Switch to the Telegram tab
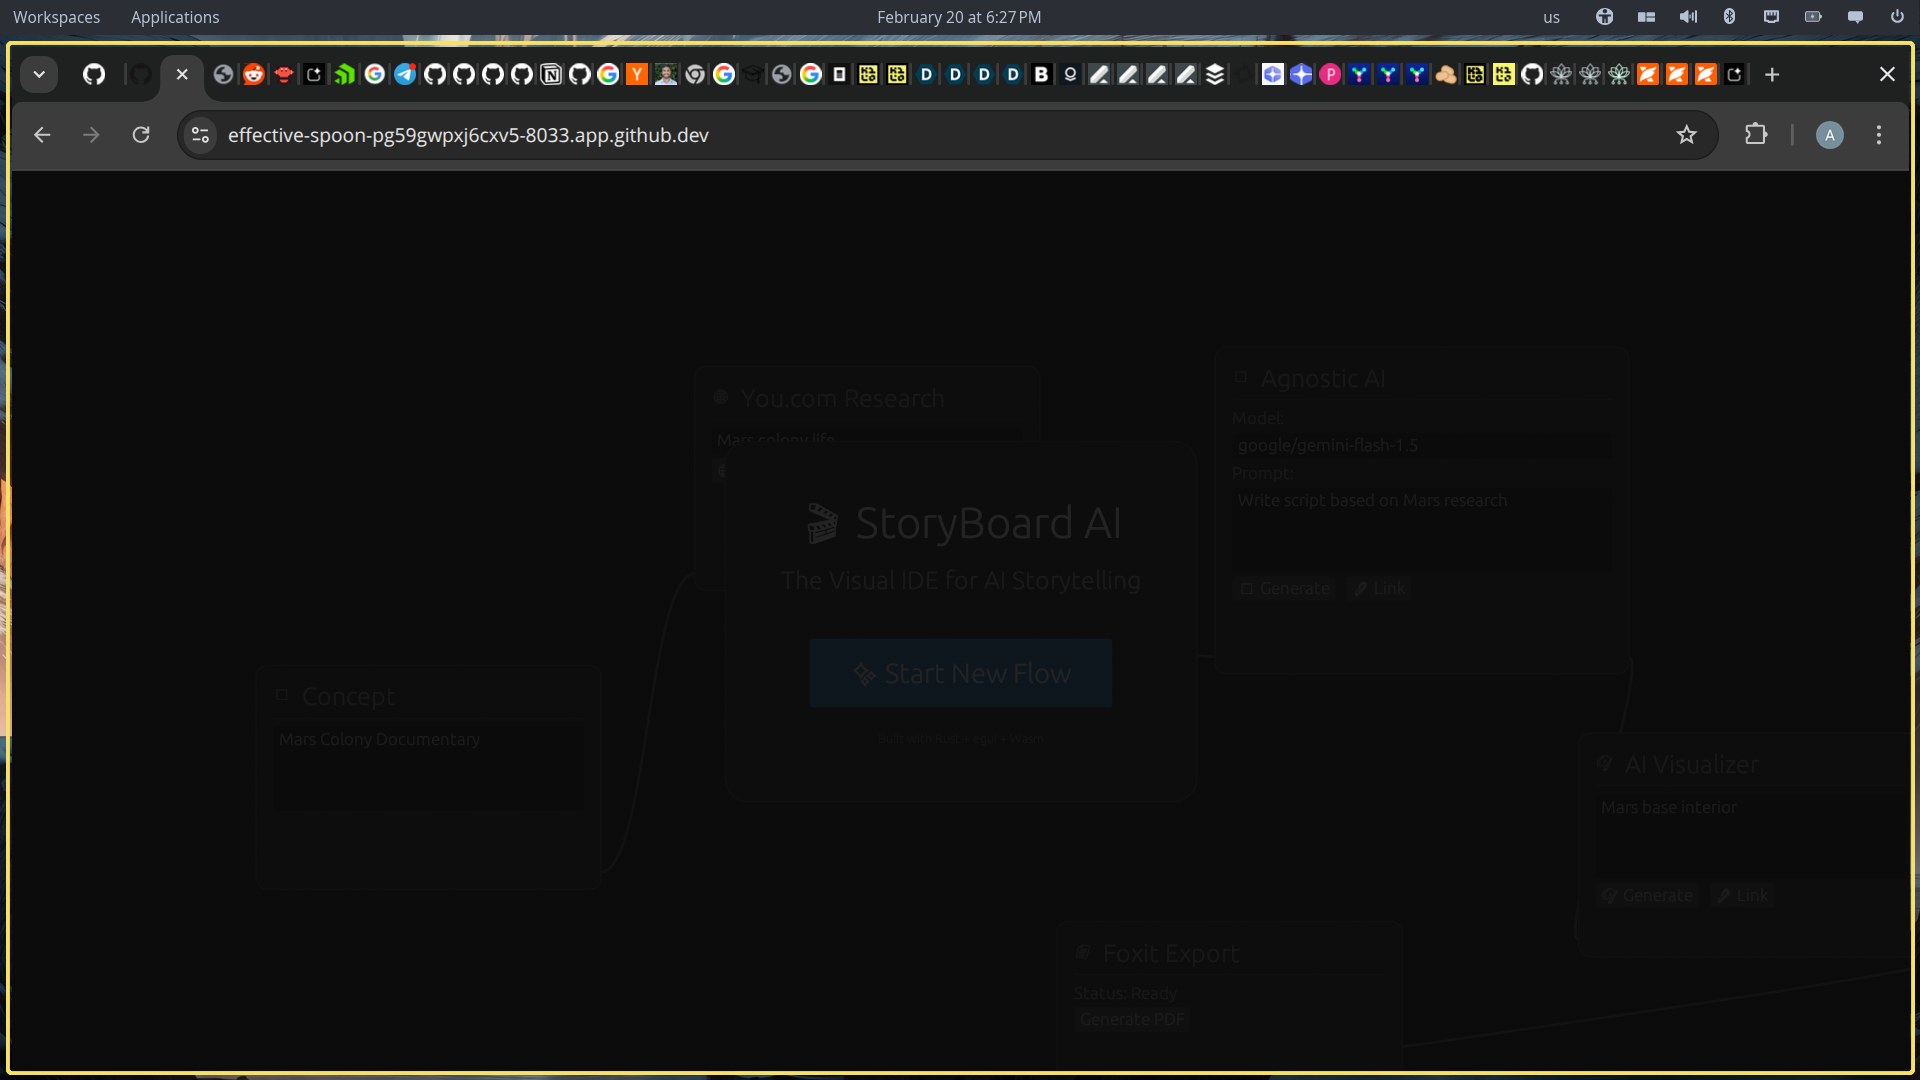The image size is (1920, 1080). (405, 75)
